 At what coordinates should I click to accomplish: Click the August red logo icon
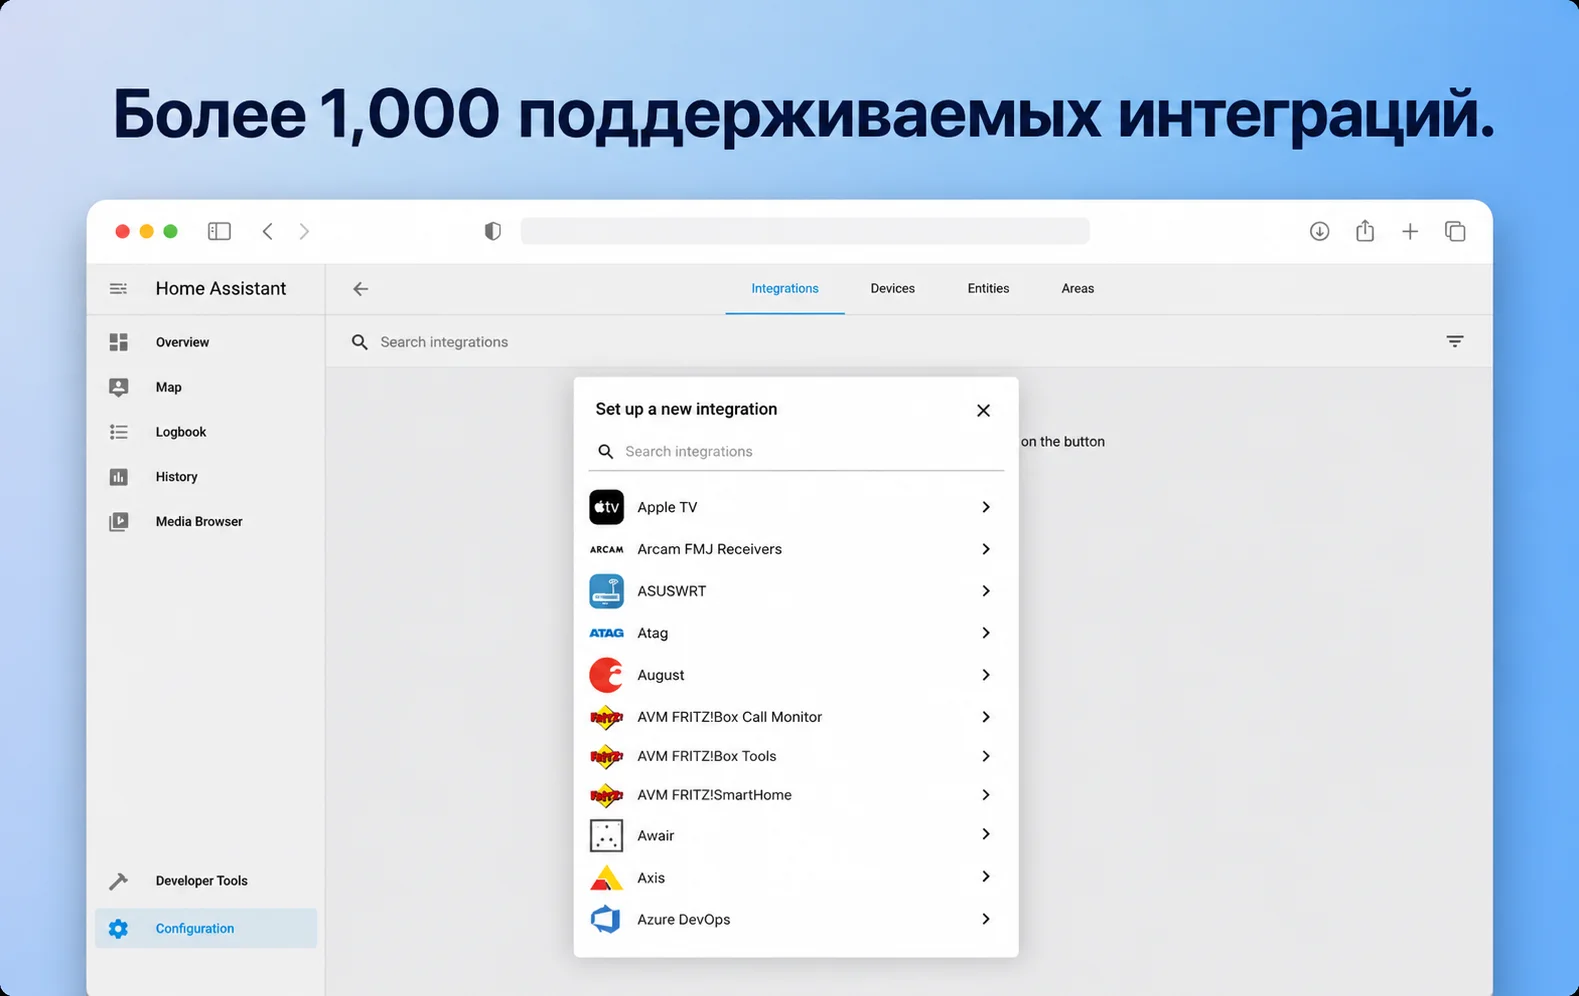click(x=606, y=675)
